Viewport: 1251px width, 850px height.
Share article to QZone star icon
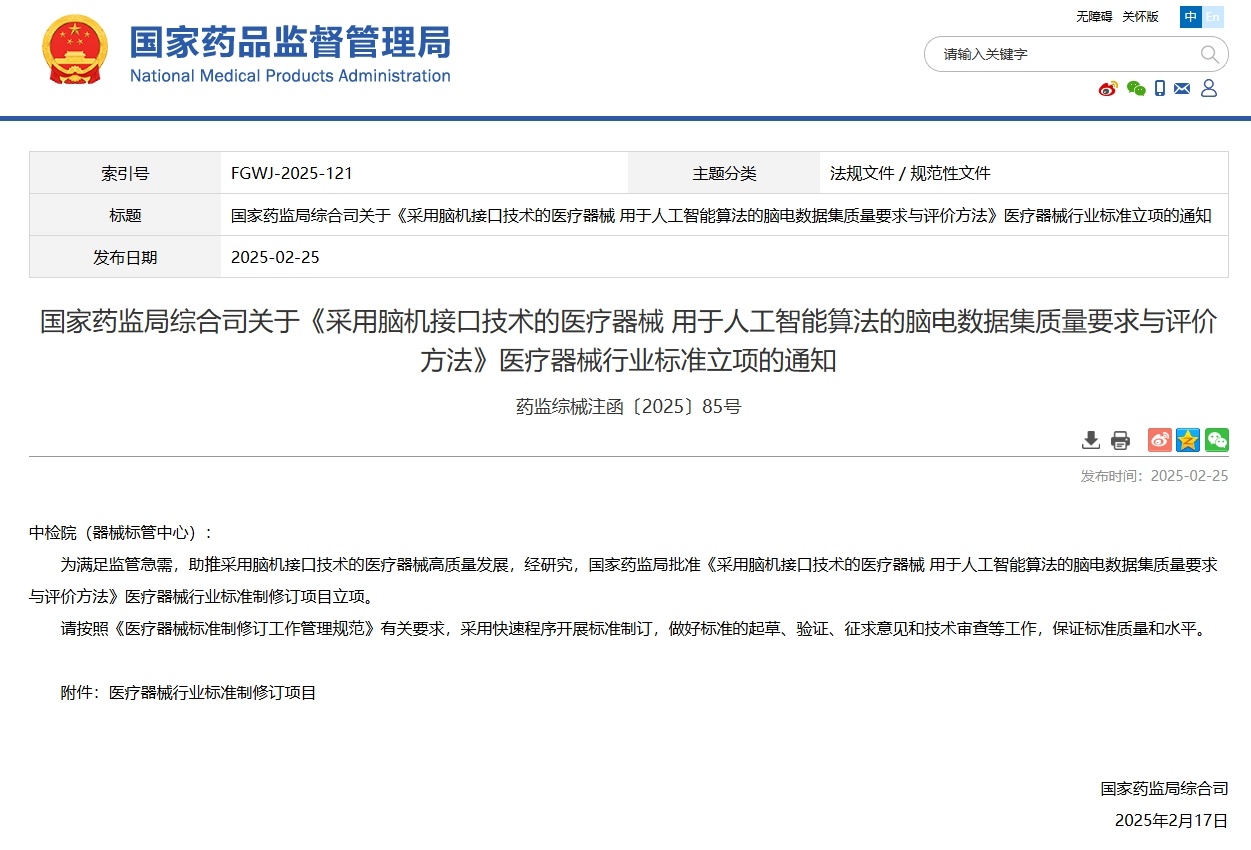1187,440
